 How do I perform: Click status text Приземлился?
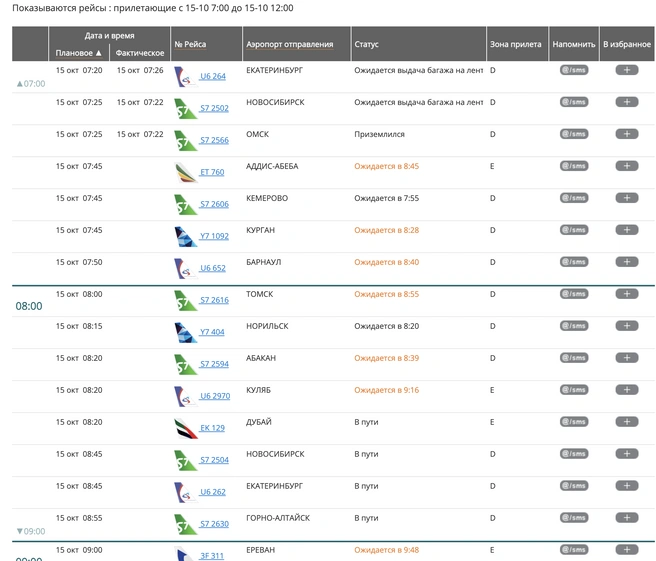pos(379,134)
